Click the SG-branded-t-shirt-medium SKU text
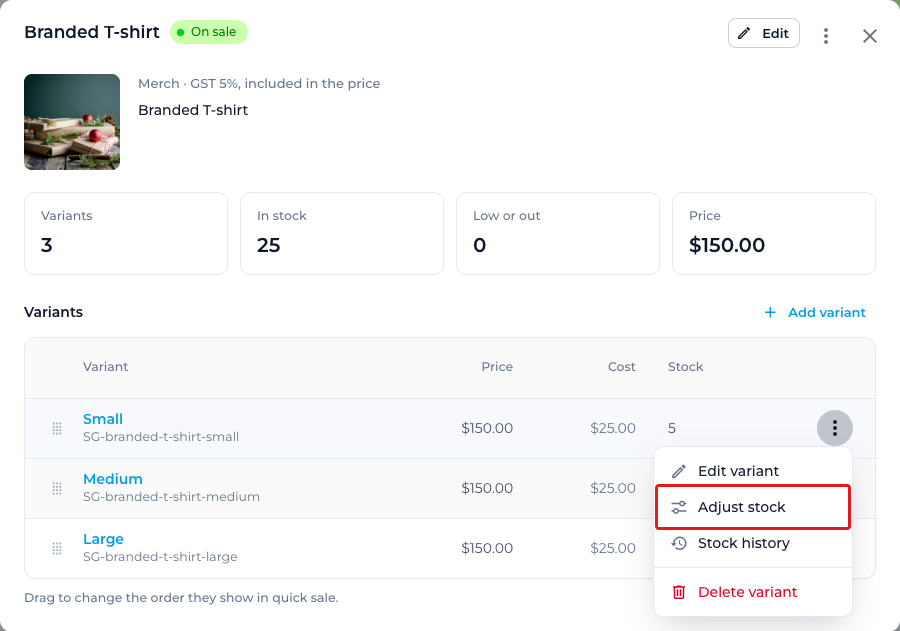Viewport: 900px width, 631px height. point(171,497)
